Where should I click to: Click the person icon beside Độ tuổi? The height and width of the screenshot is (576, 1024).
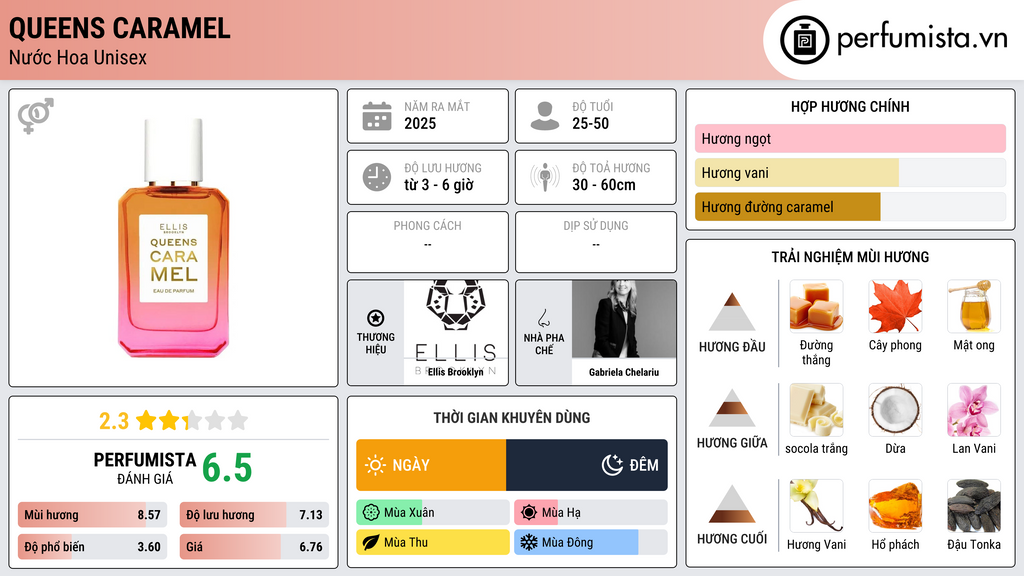click(545, 116)
